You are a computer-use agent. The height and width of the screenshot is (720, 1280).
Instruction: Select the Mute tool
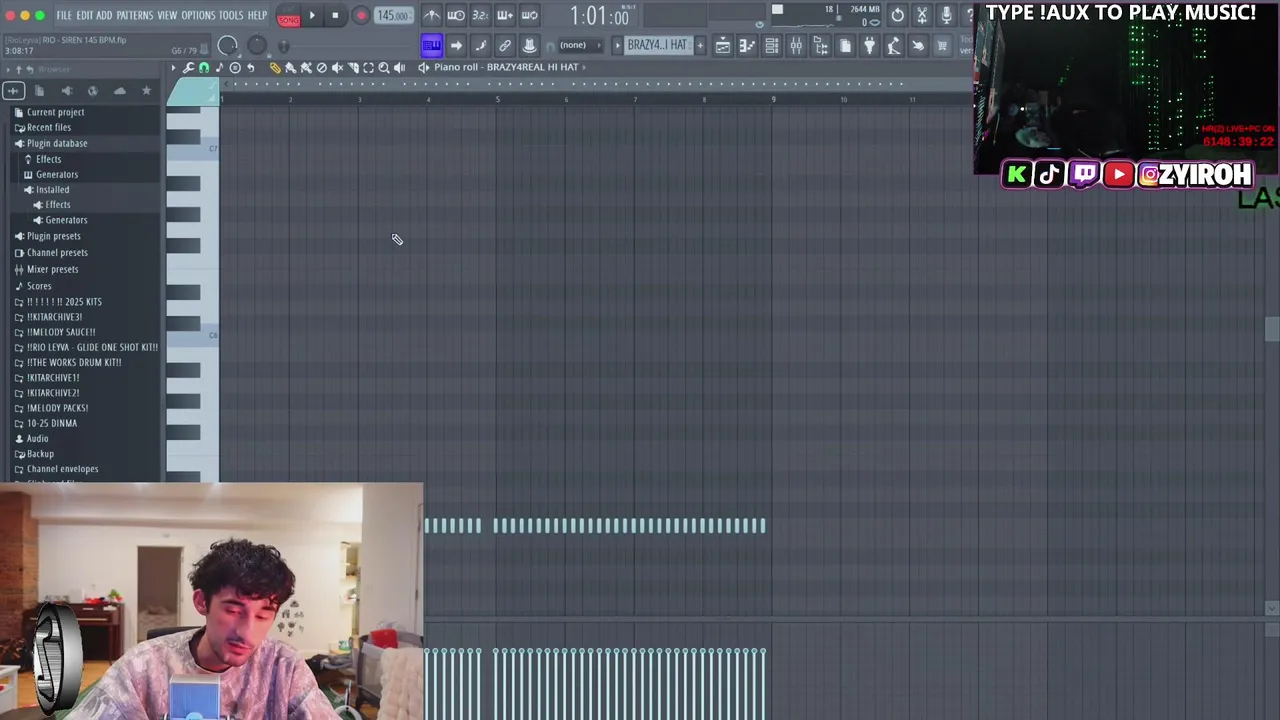[x=337, y=68]
